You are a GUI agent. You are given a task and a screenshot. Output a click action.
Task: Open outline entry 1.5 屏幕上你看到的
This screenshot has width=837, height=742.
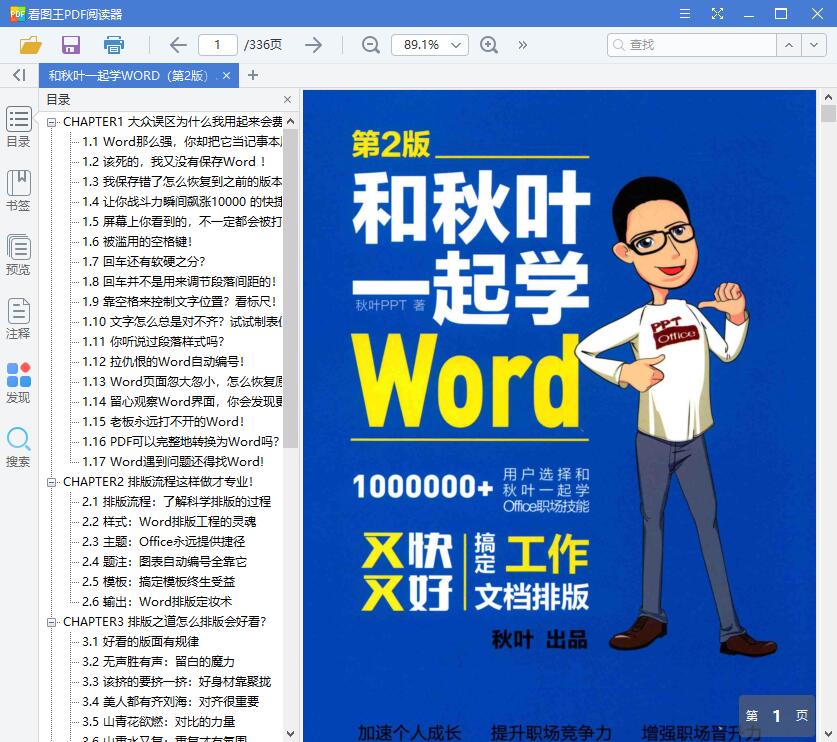pyautogui.click(x=182, y=222)
